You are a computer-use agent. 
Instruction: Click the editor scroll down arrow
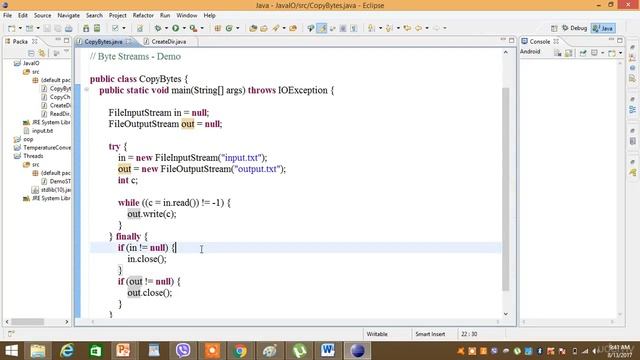coord(506,314)
